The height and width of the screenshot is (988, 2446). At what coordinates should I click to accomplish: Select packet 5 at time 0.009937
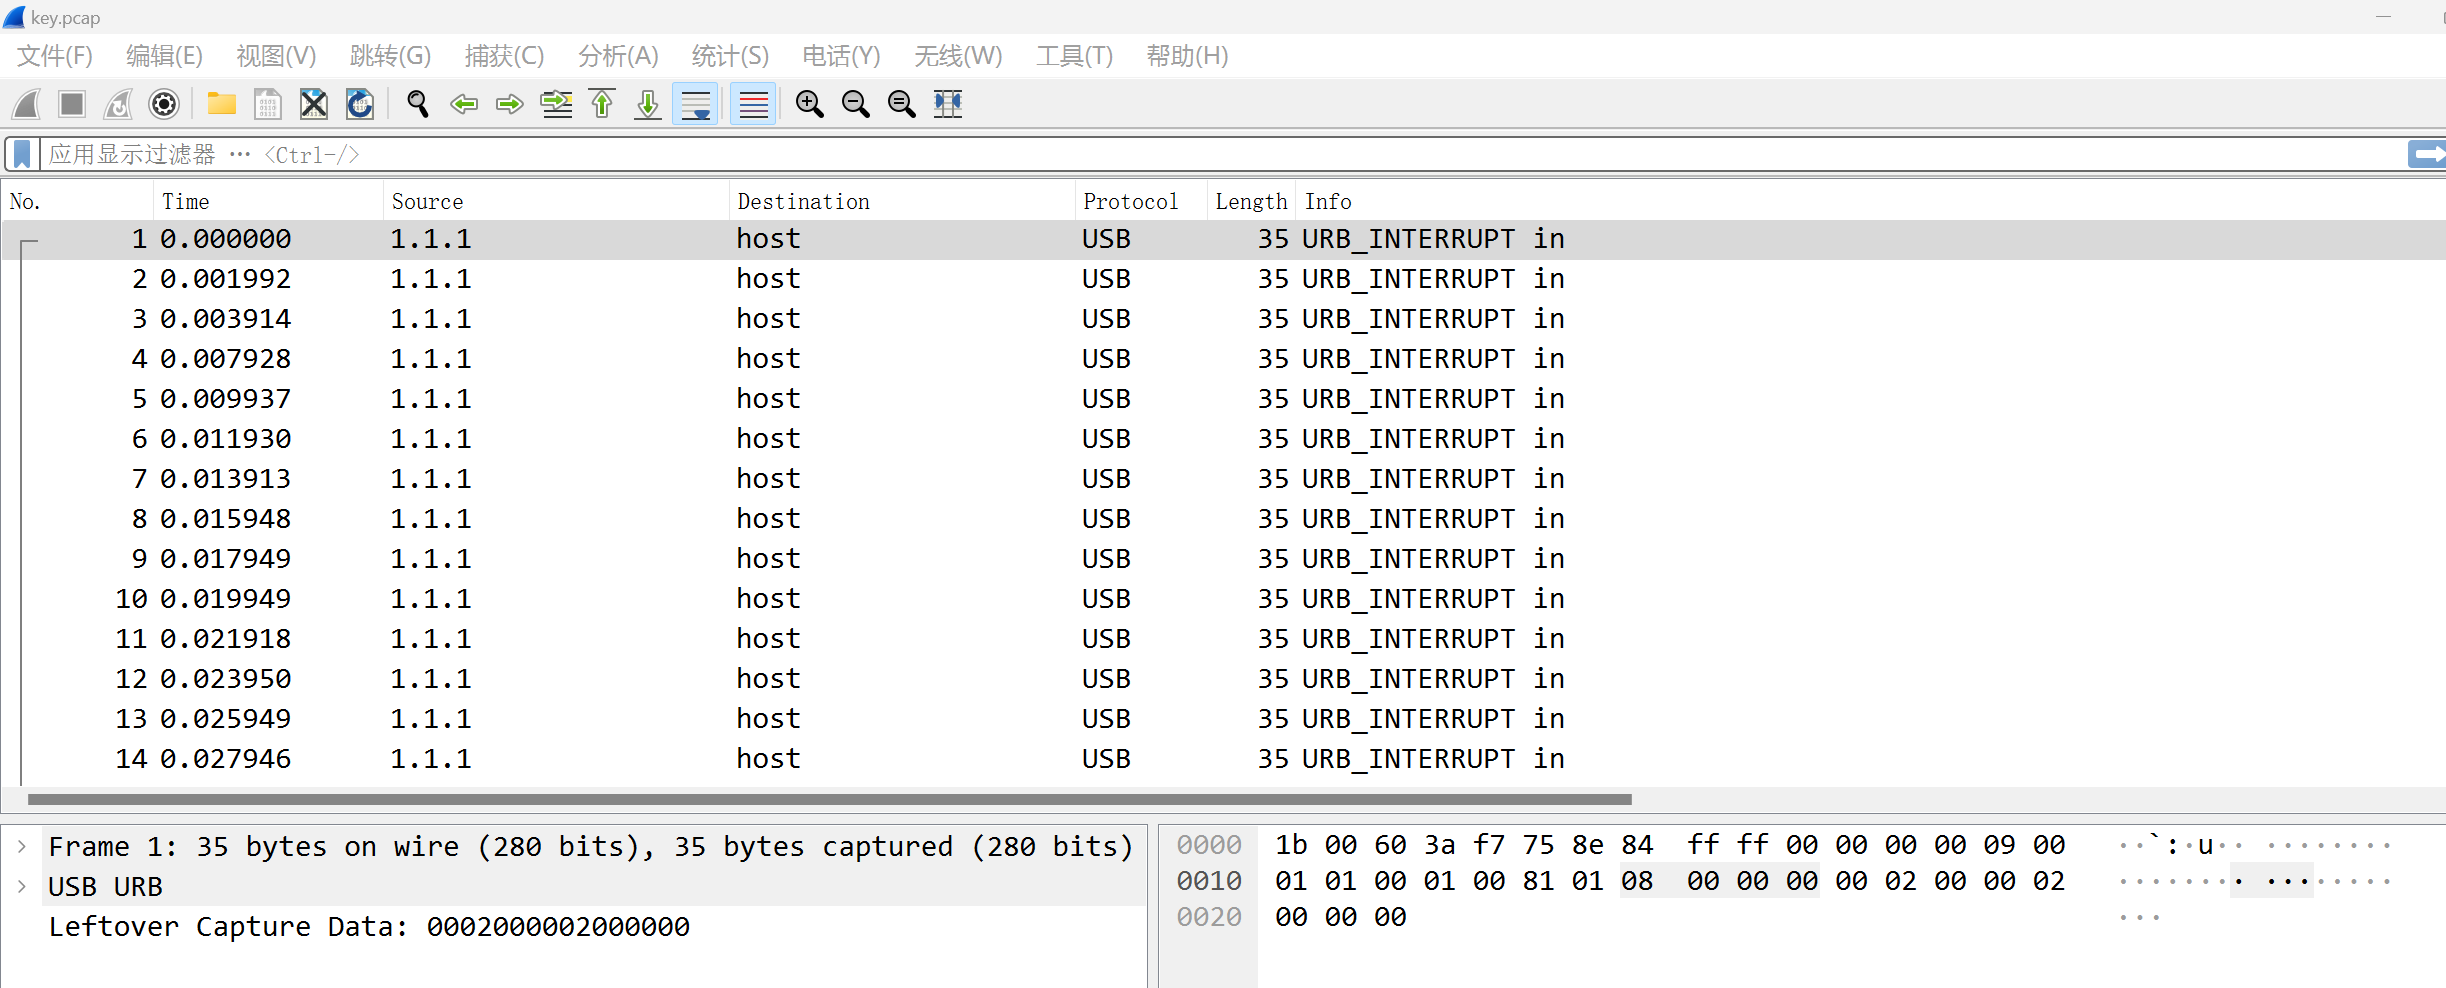(x=1224, y=399)
